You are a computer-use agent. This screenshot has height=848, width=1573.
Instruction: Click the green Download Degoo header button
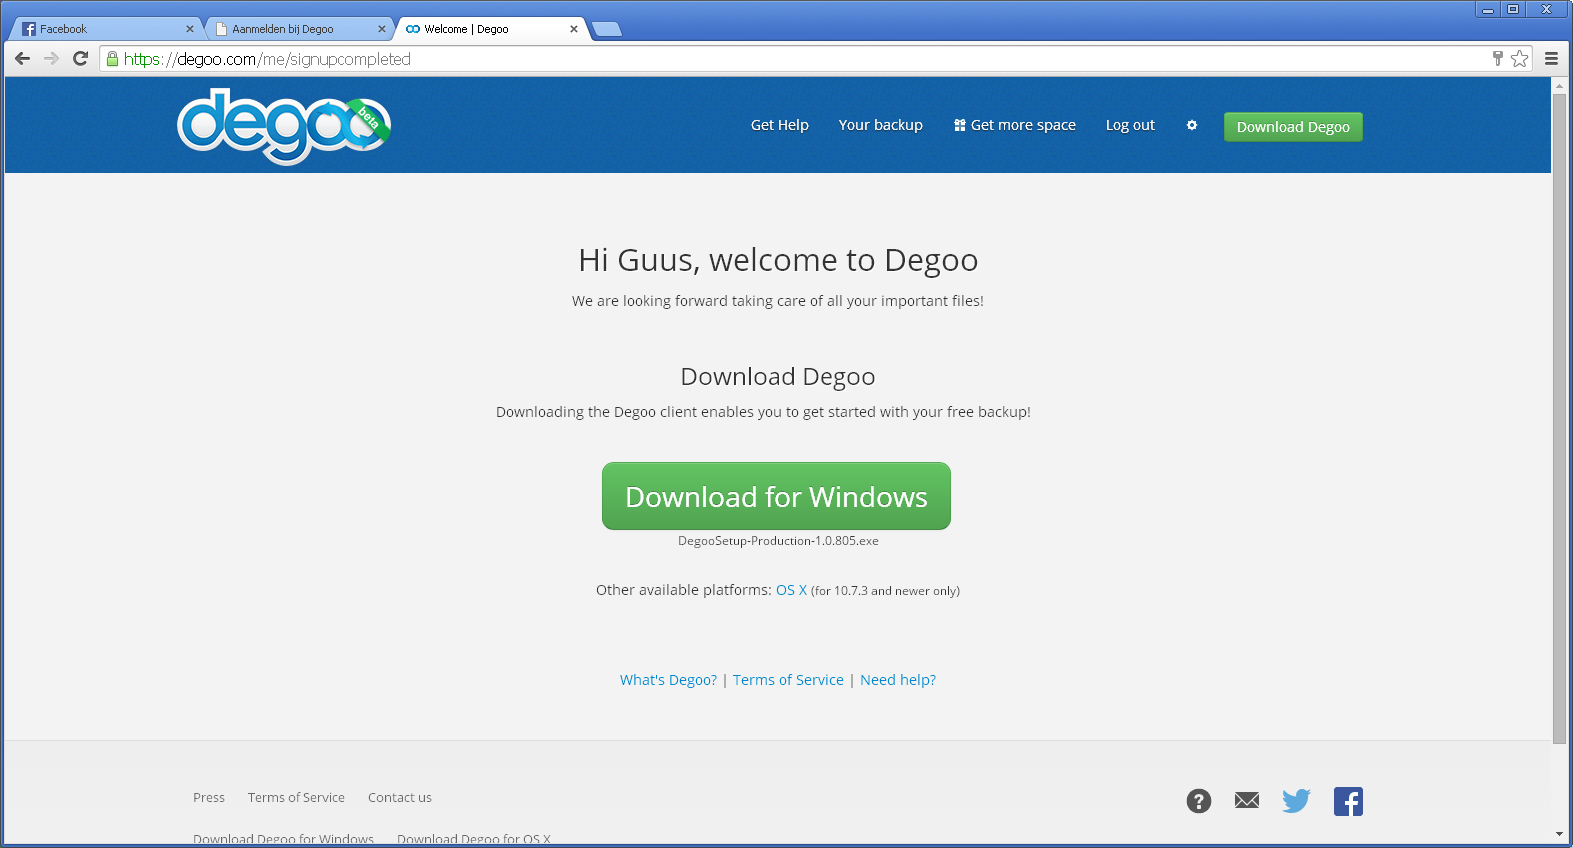click(1293, 127)
